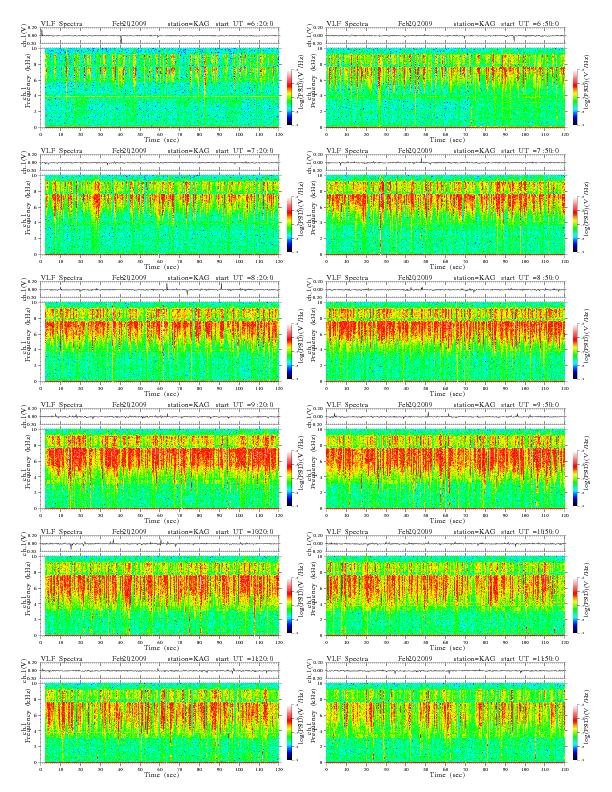Open the spectrogram starting UT 7:20:0

(x=160, y=215)
